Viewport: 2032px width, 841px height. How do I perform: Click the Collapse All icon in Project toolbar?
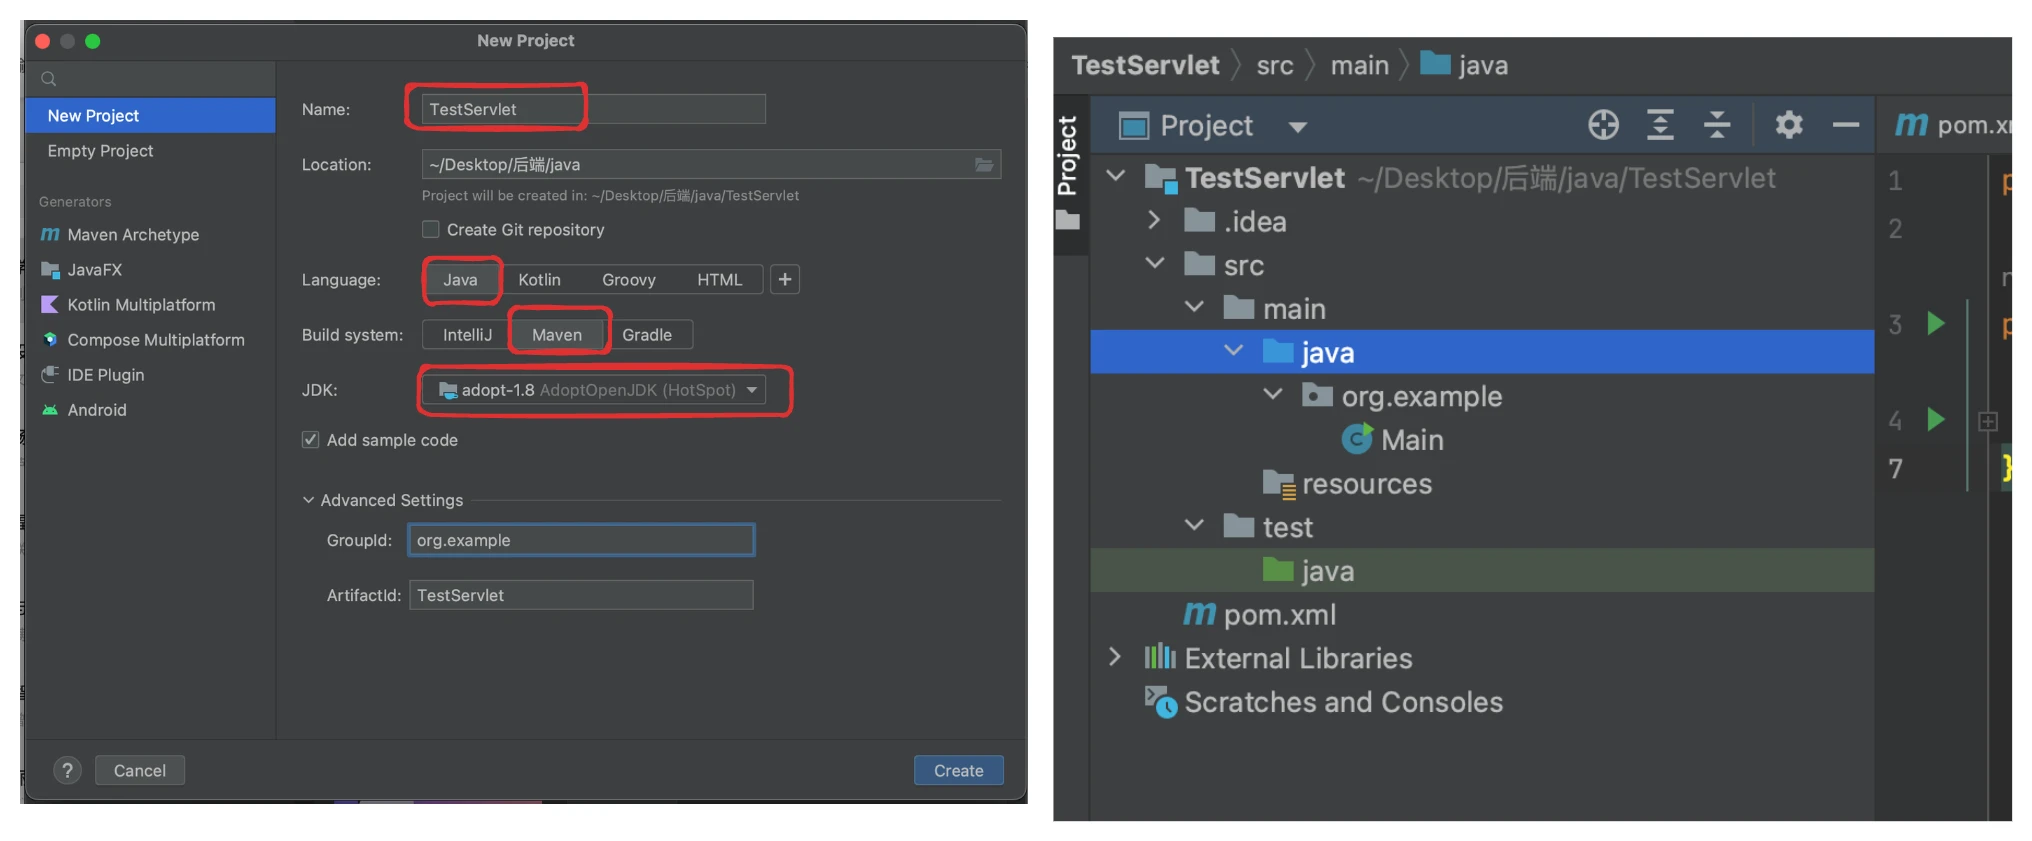1717,125
